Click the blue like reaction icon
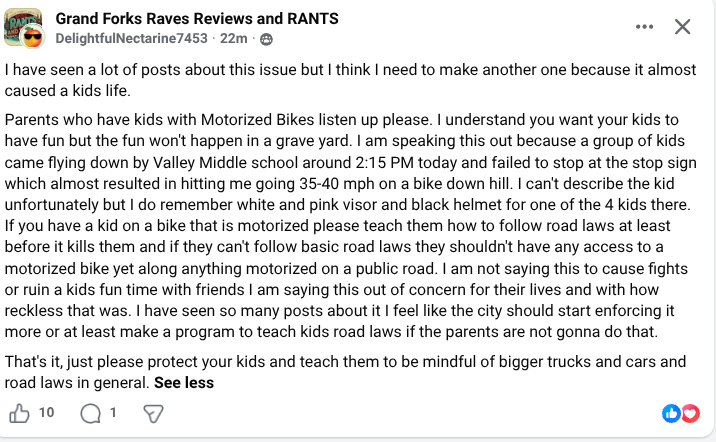716x442 pixels. click(x=671, y=414)
